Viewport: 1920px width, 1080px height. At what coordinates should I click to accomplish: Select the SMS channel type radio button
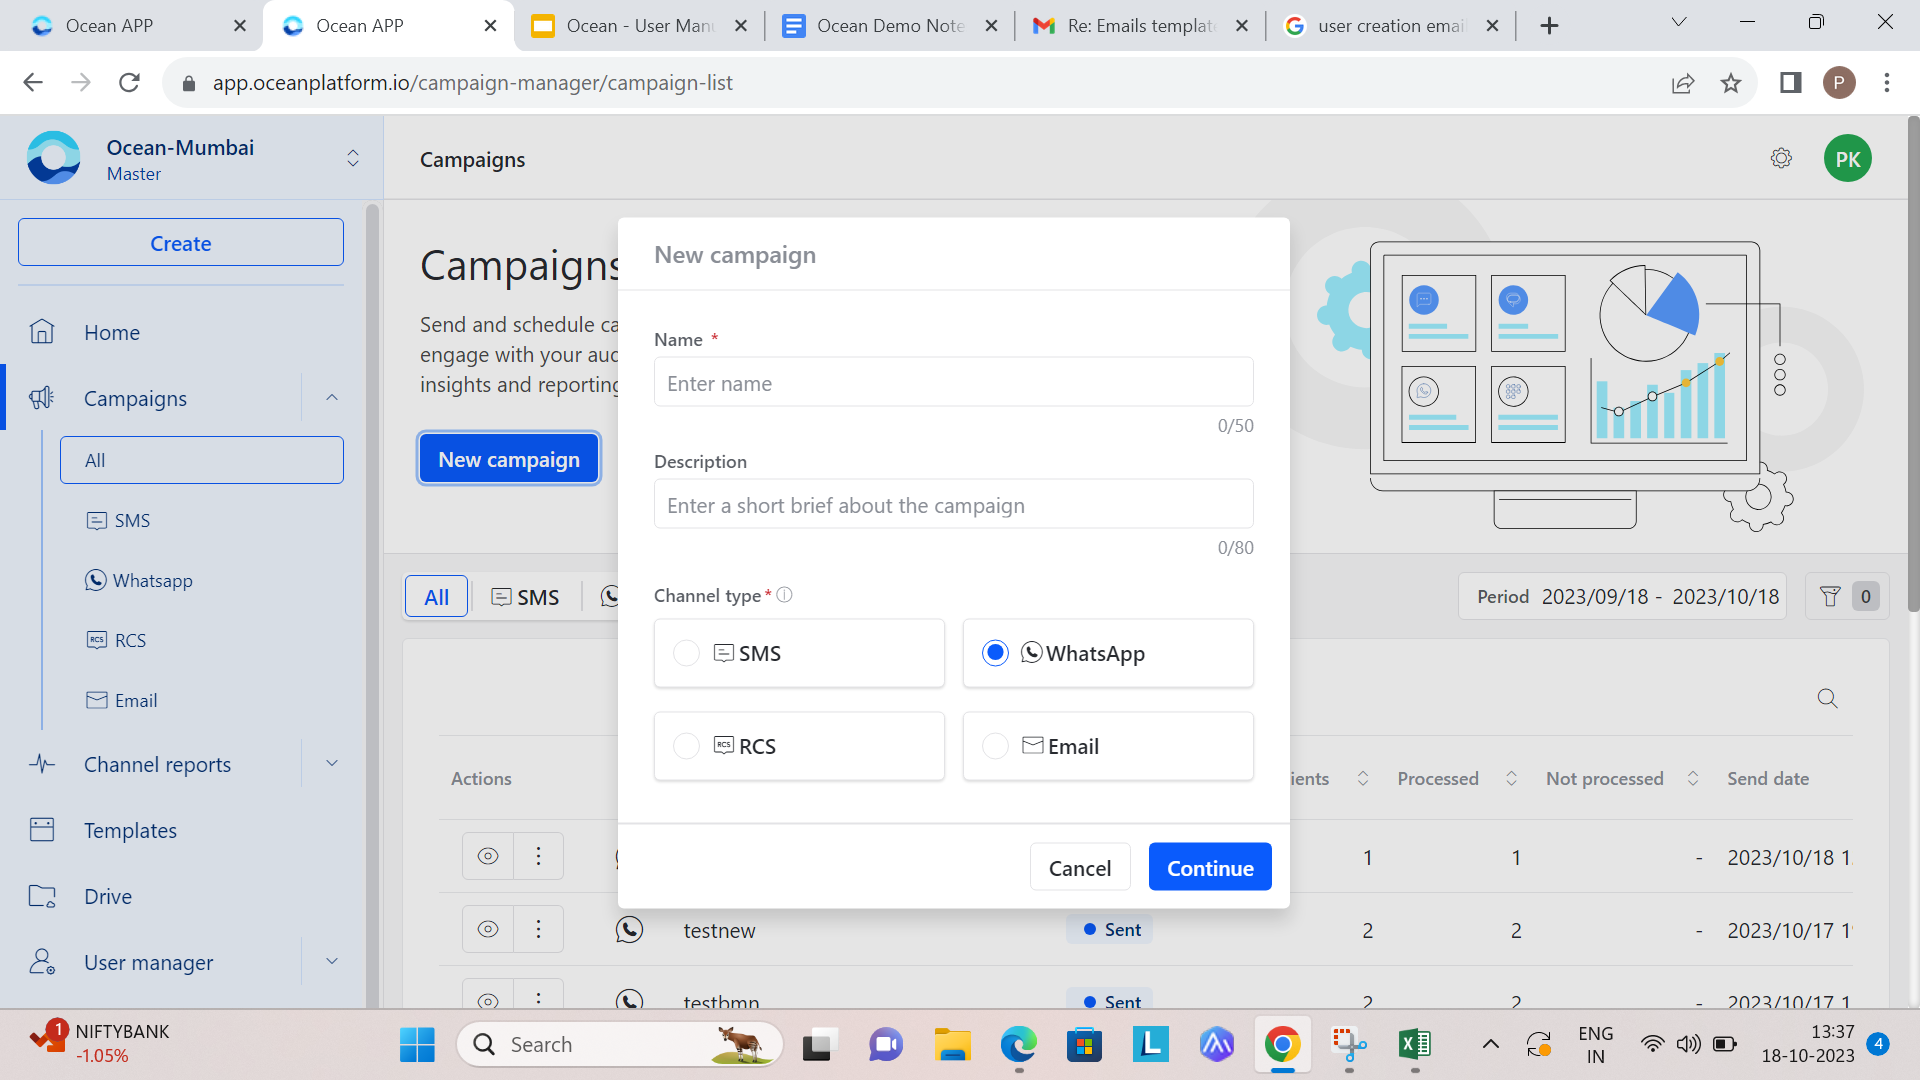tap(686, 653)
